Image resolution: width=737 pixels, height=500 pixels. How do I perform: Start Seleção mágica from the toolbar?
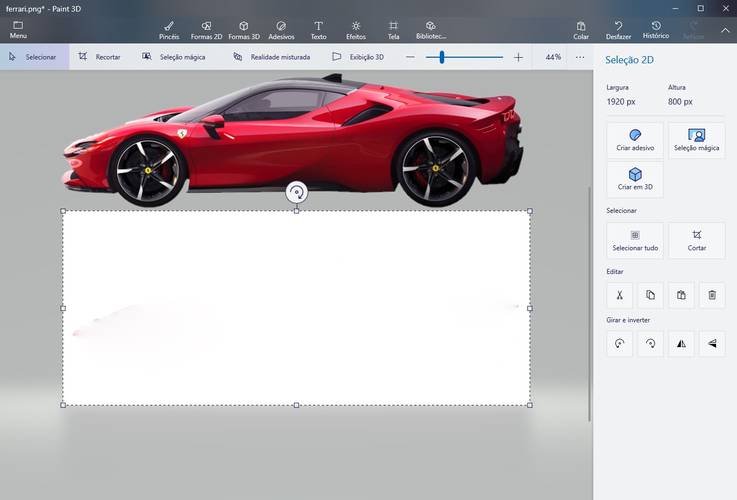[174, 57]
